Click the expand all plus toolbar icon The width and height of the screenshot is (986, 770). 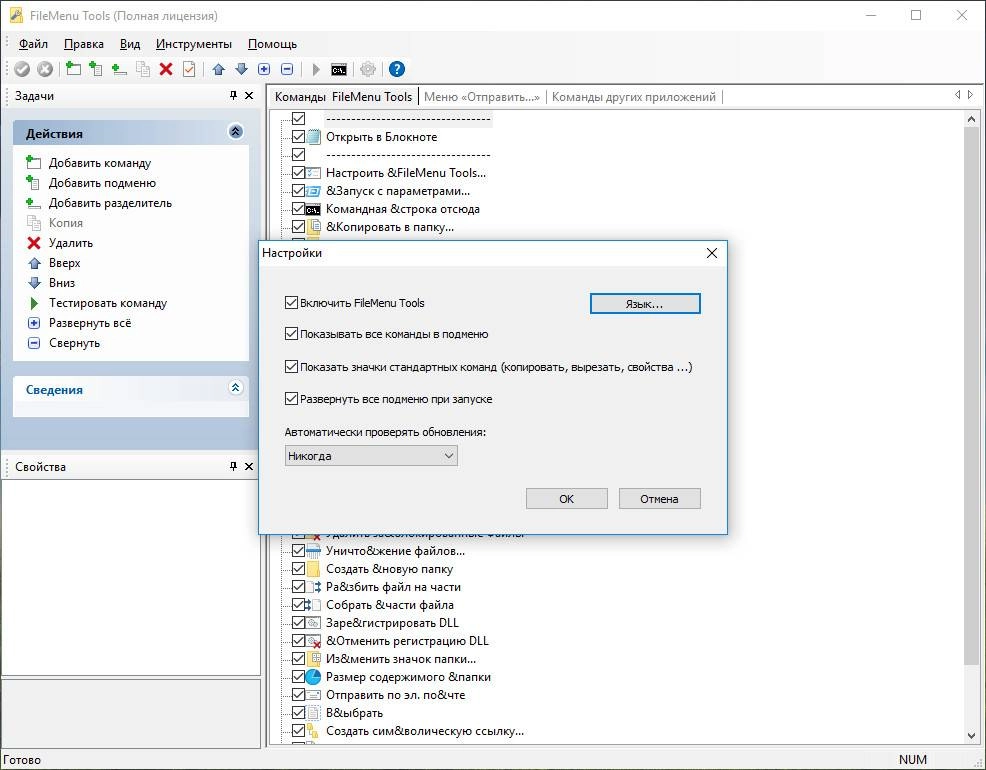264,69
